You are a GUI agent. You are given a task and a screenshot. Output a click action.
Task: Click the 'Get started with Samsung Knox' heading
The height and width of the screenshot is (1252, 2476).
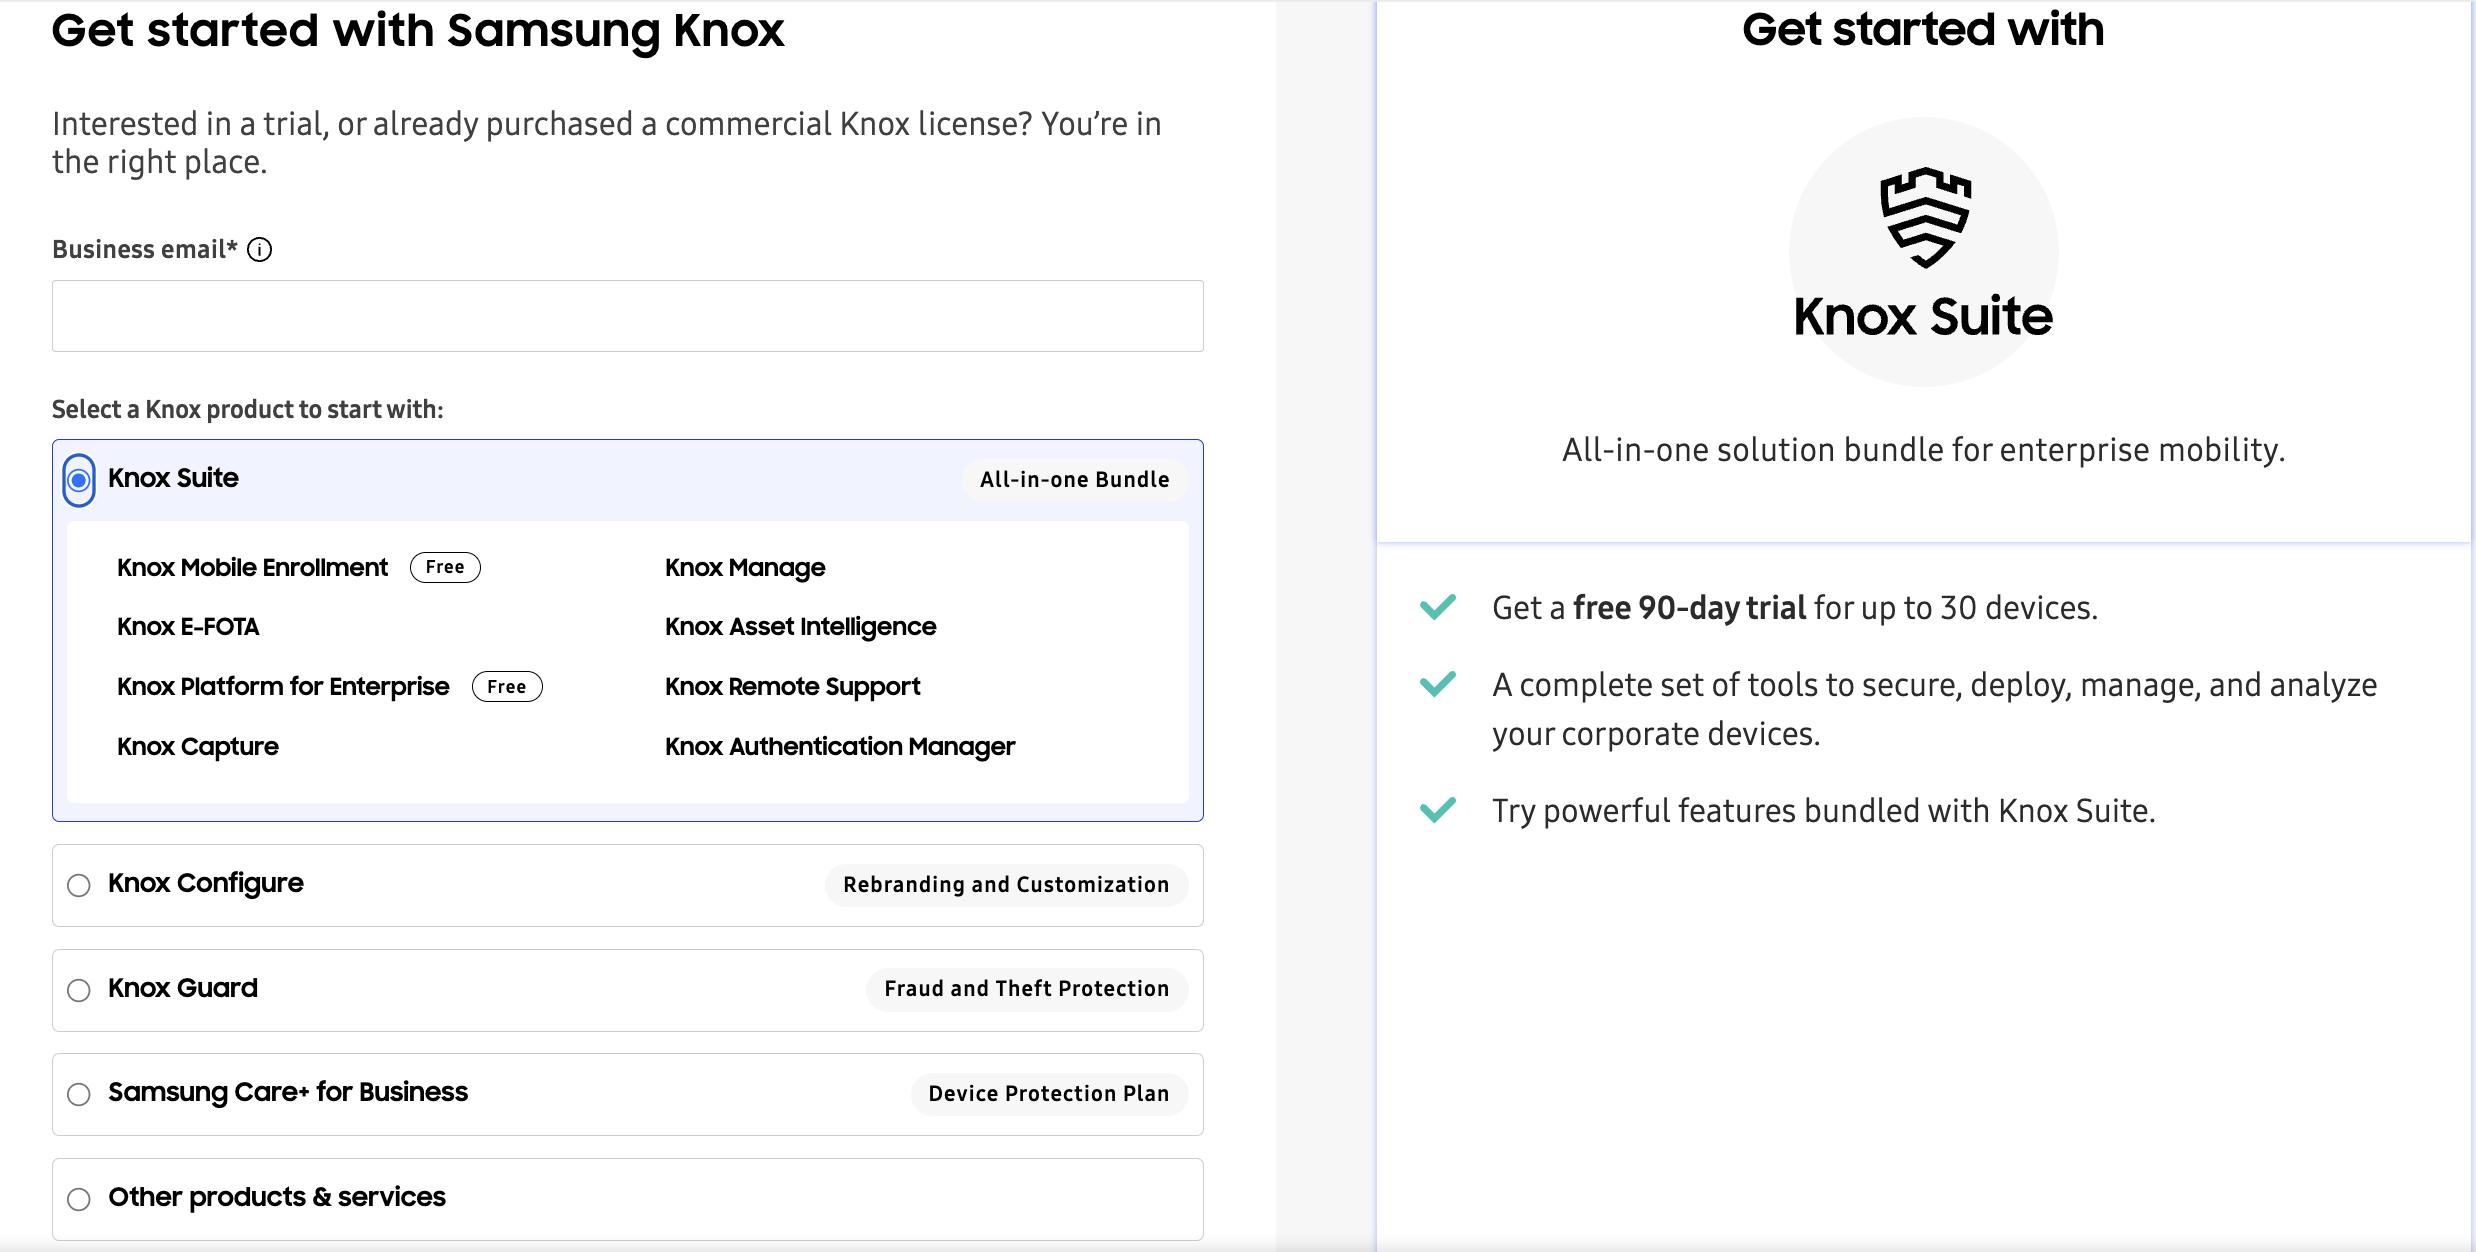point(418,30)
